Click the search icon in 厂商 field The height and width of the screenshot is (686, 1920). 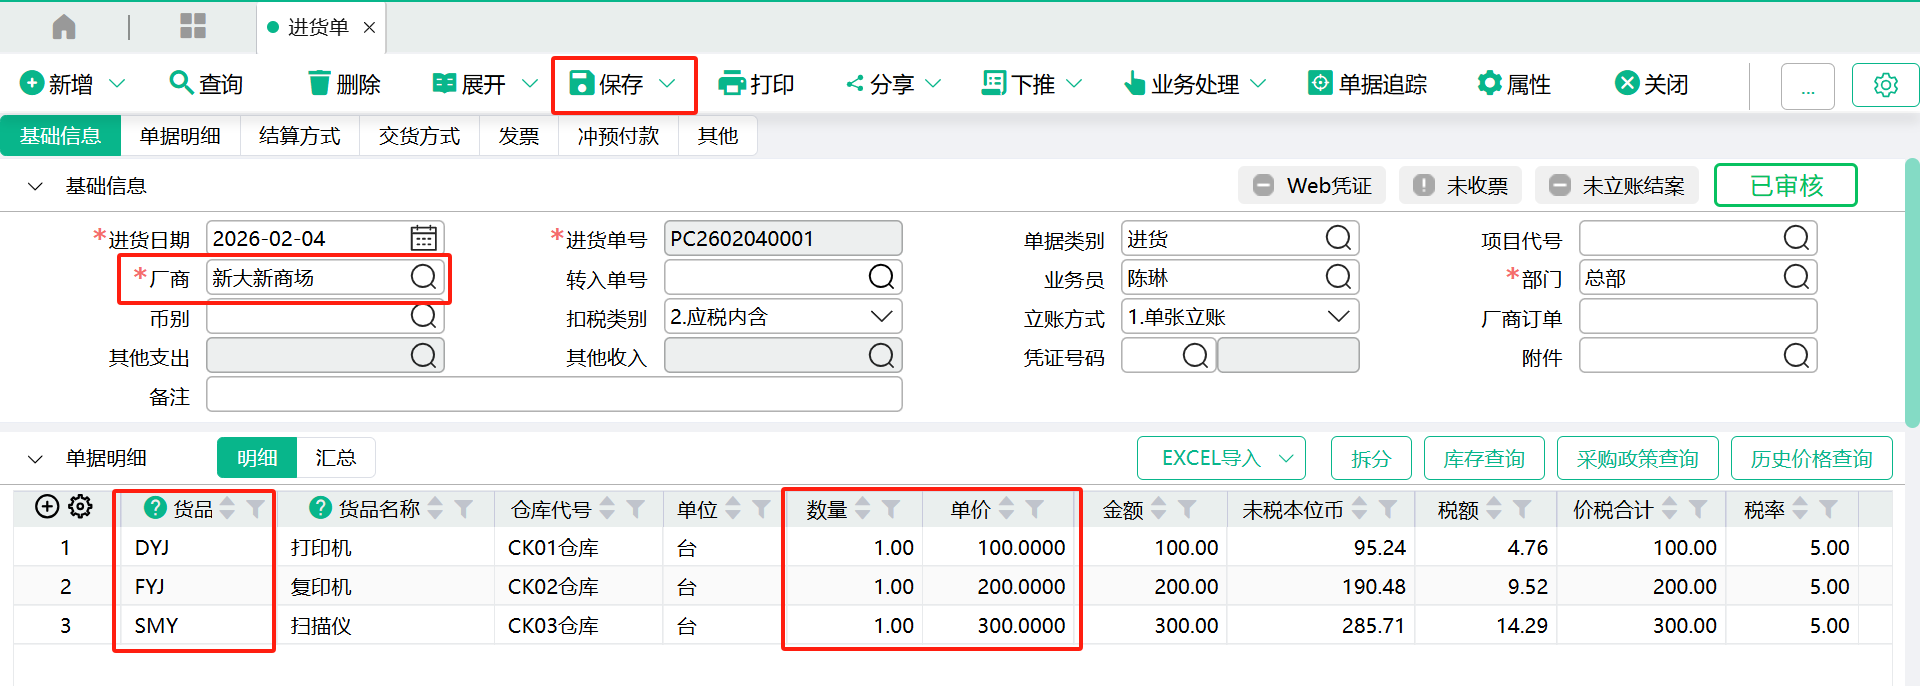tap(423, 277)
